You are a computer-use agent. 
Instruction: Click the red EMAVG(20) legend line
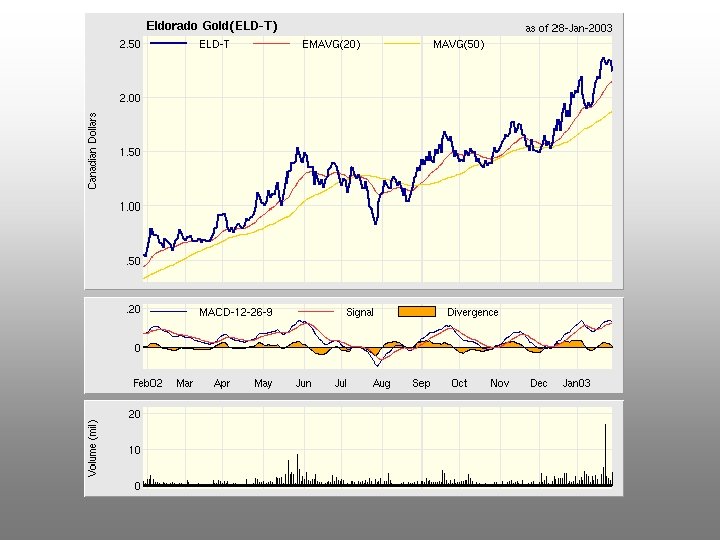click(x=271, y=44)
